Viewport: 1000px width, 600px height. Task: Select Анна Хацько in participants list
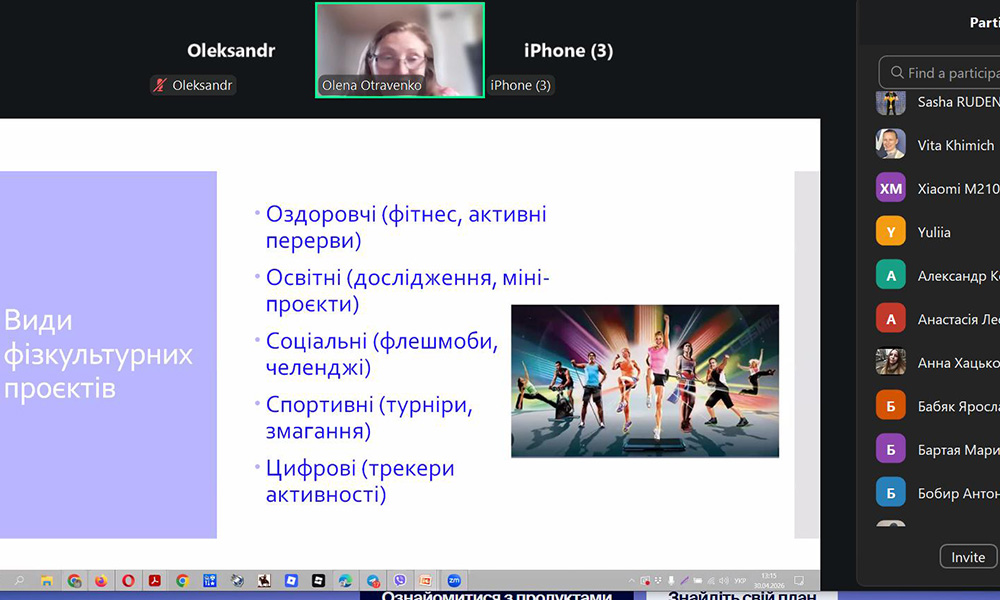point(938,362)
